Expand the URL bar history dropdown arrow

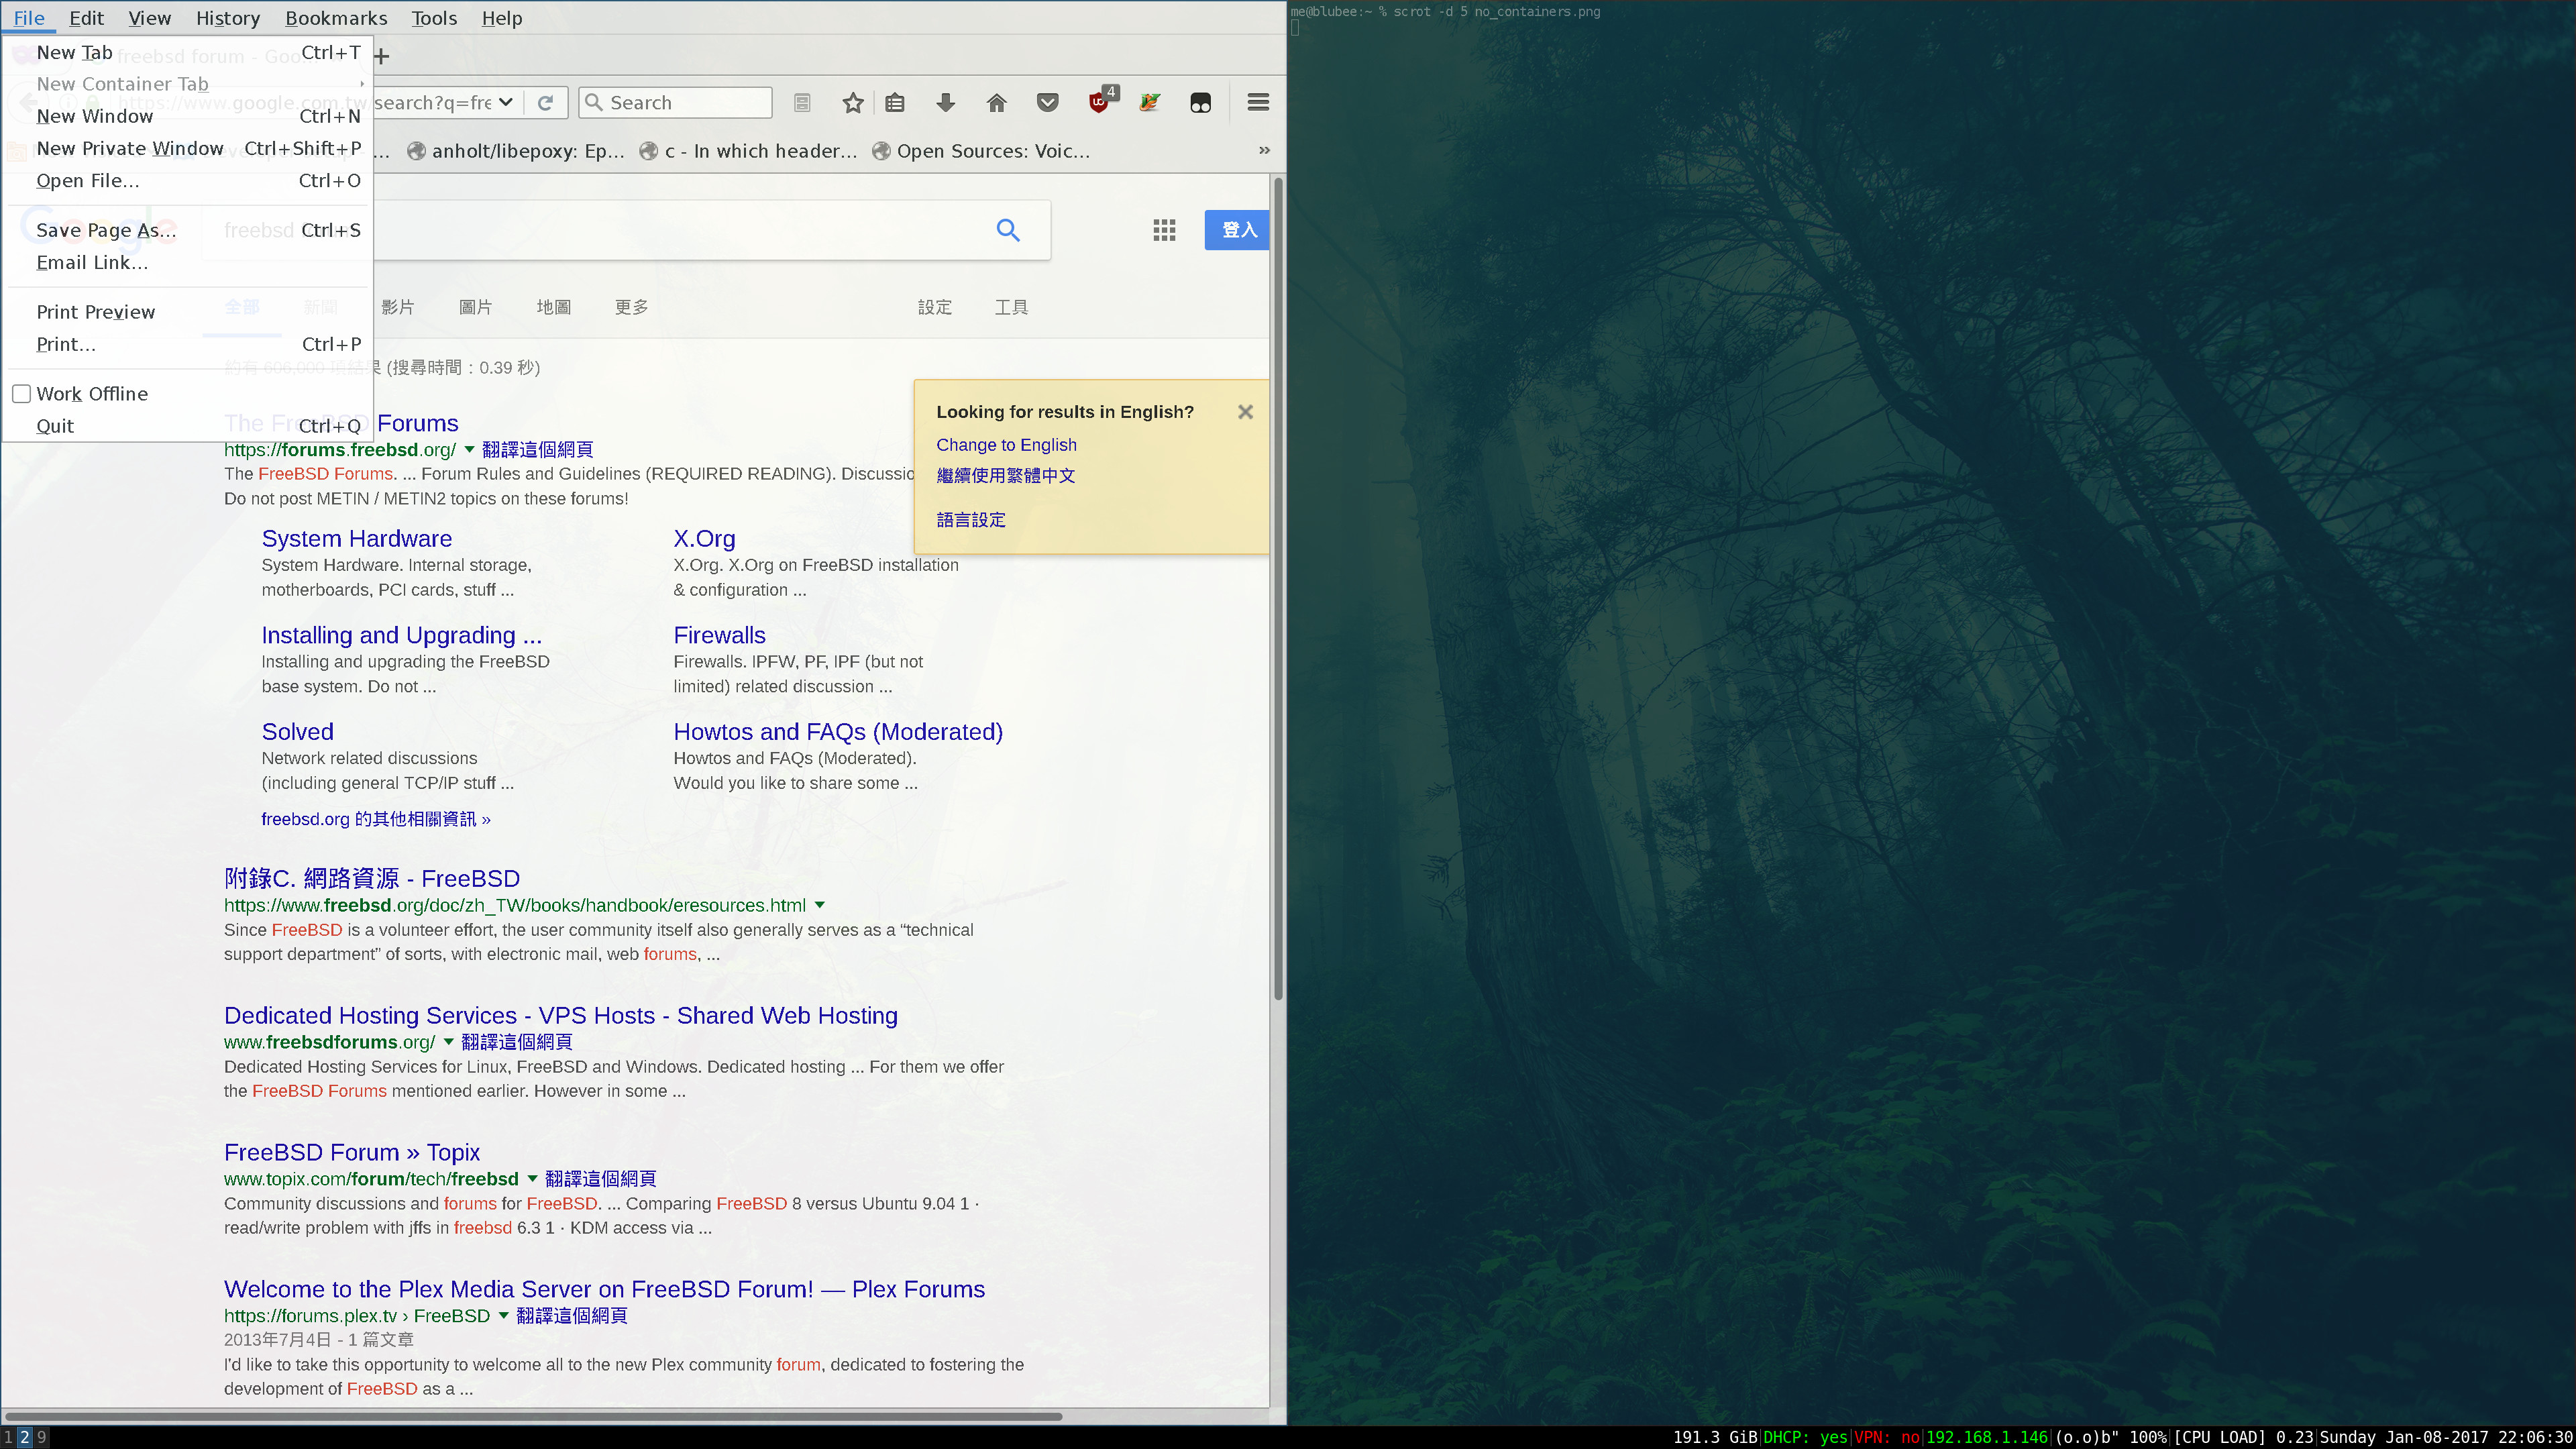[506, 102]
